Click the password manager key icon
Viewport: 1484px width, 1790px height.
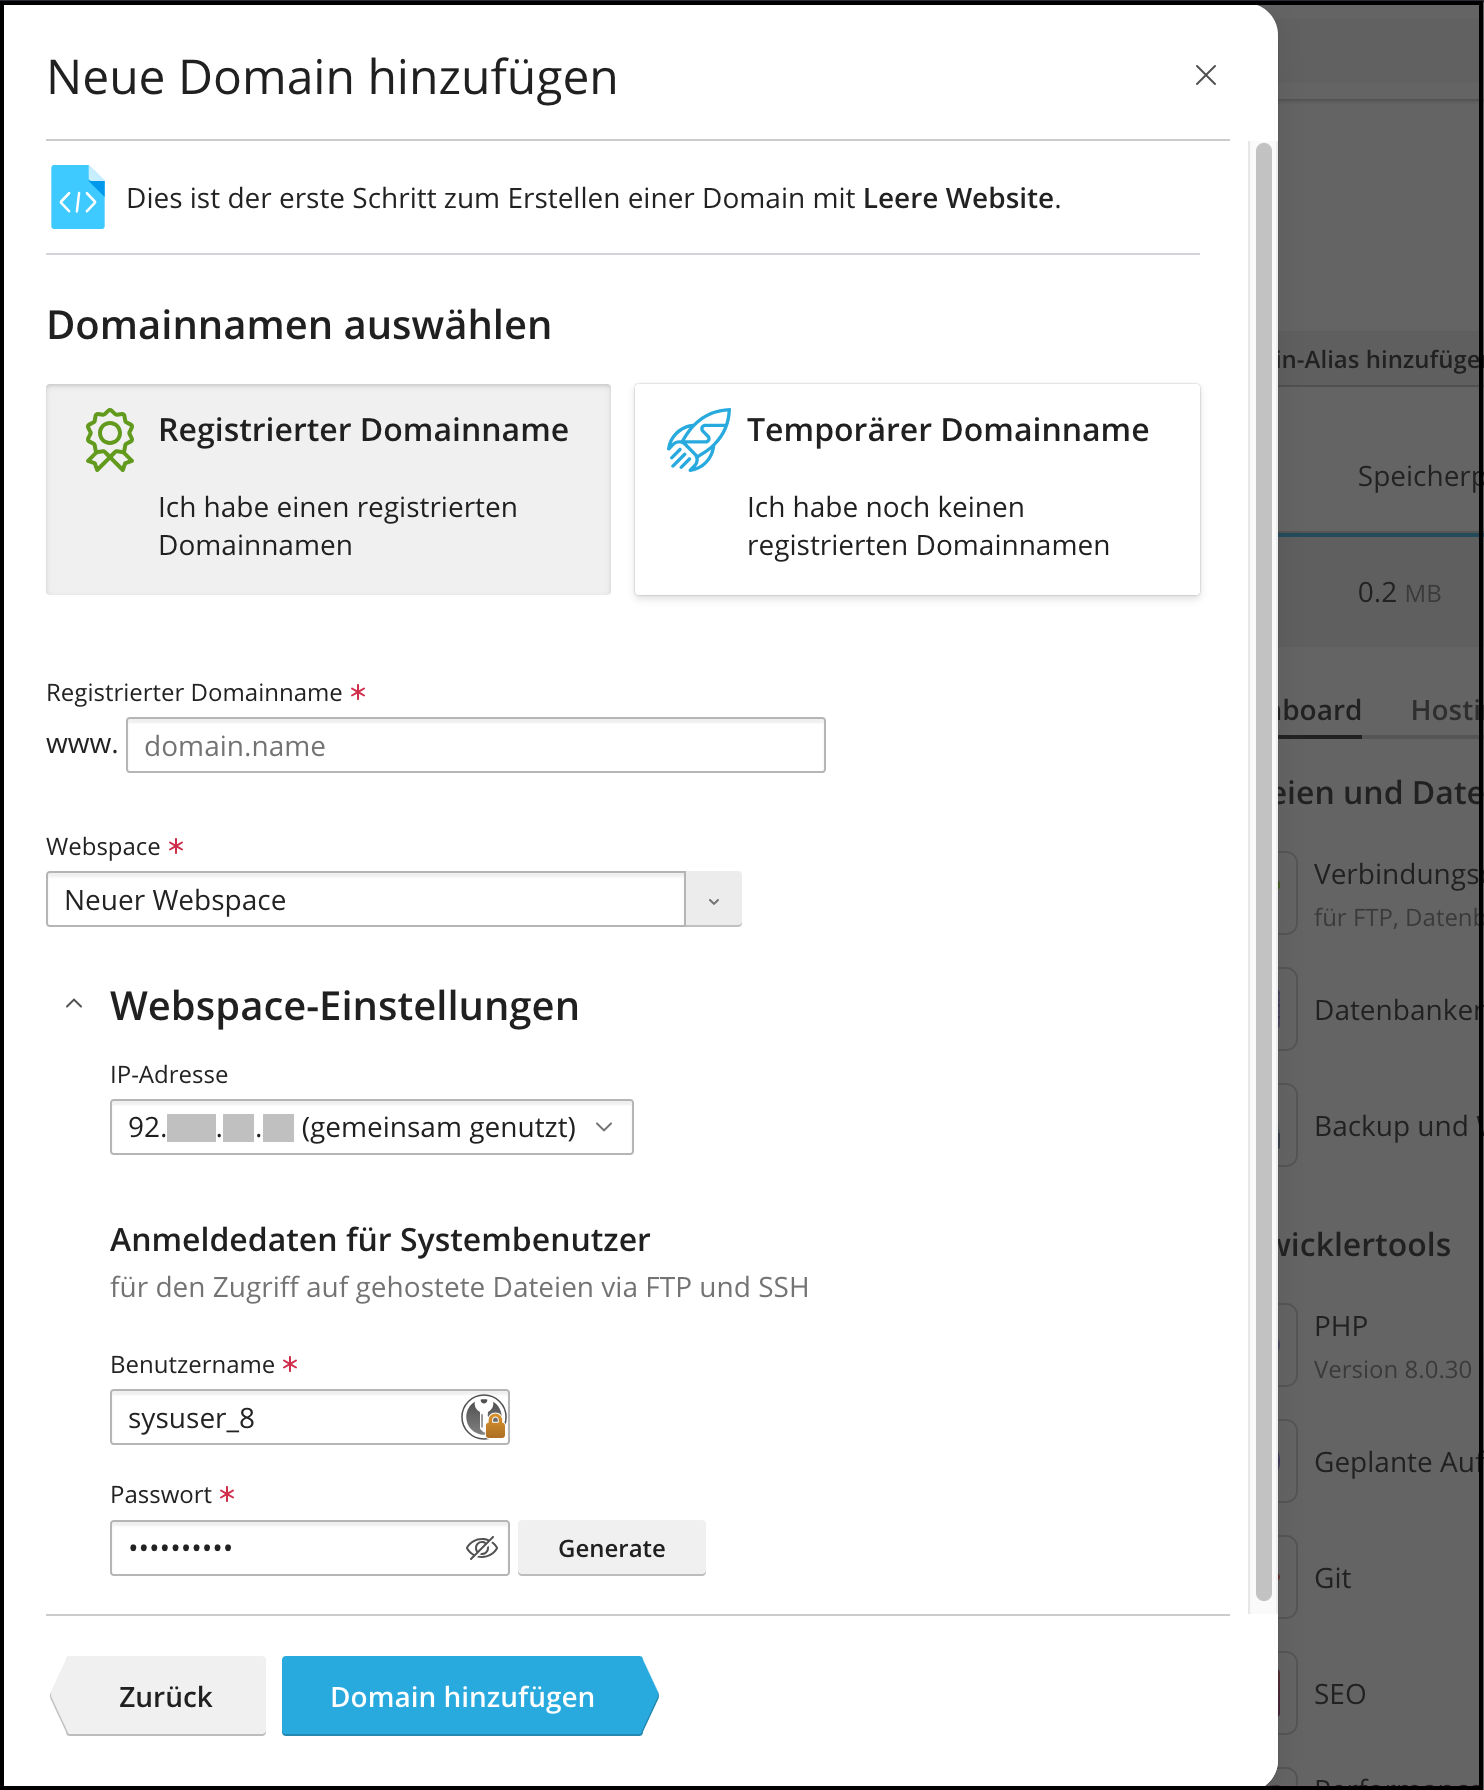pos(484,1417)
